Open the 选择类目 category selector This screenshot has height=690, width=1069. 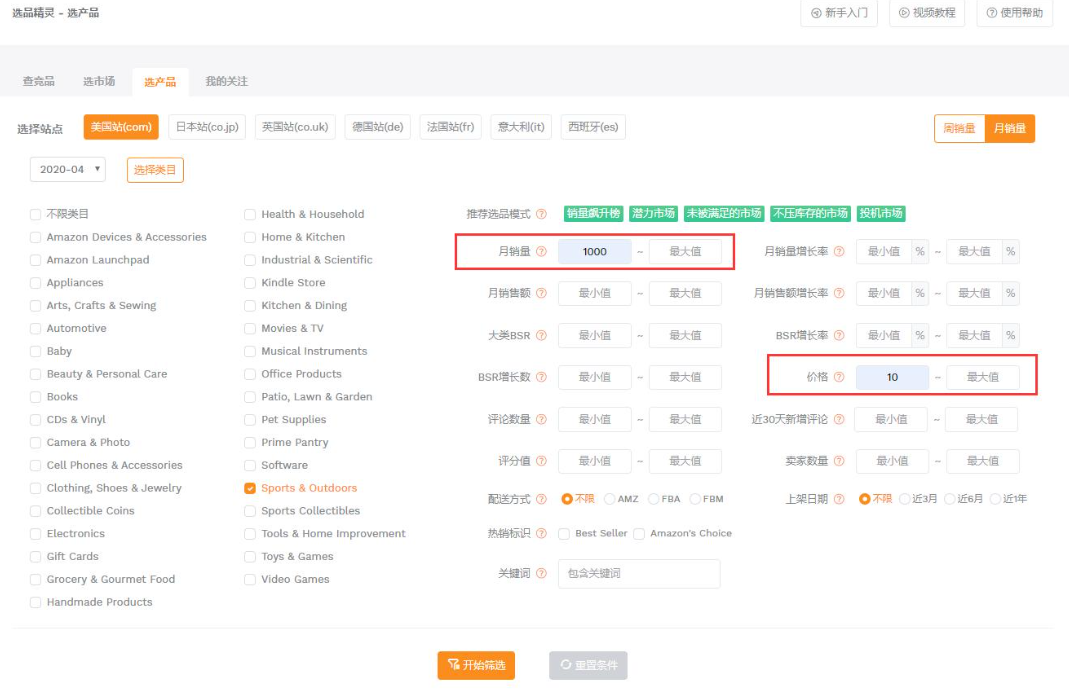(155, 170)
